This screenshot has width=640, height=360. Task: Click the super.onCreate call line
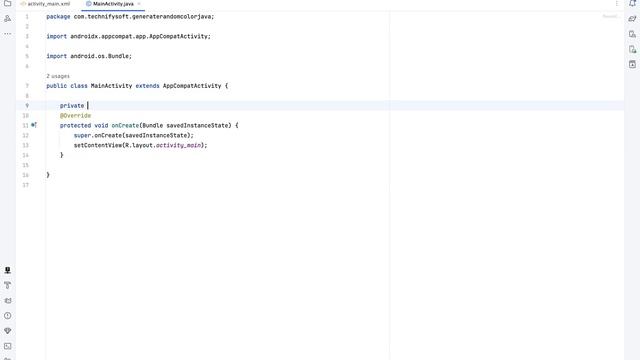coord(134,136)
